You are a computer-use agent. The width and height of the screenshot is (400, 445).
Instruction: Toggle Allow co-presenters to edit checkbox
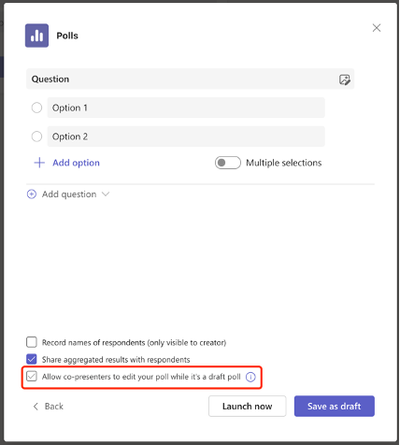(x=32, y=376)
